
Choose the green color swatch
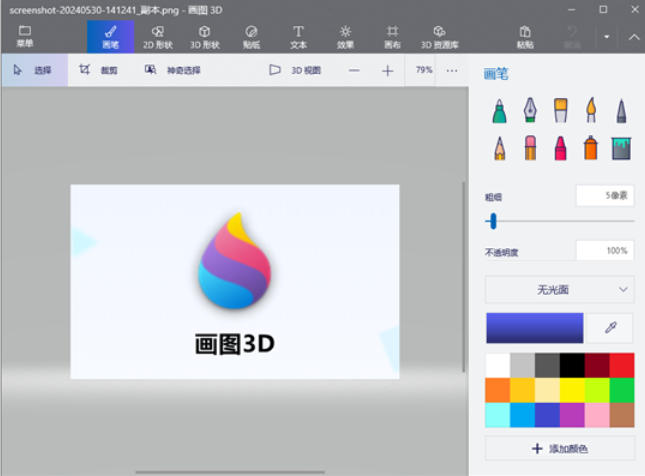[x=622, y=390]
